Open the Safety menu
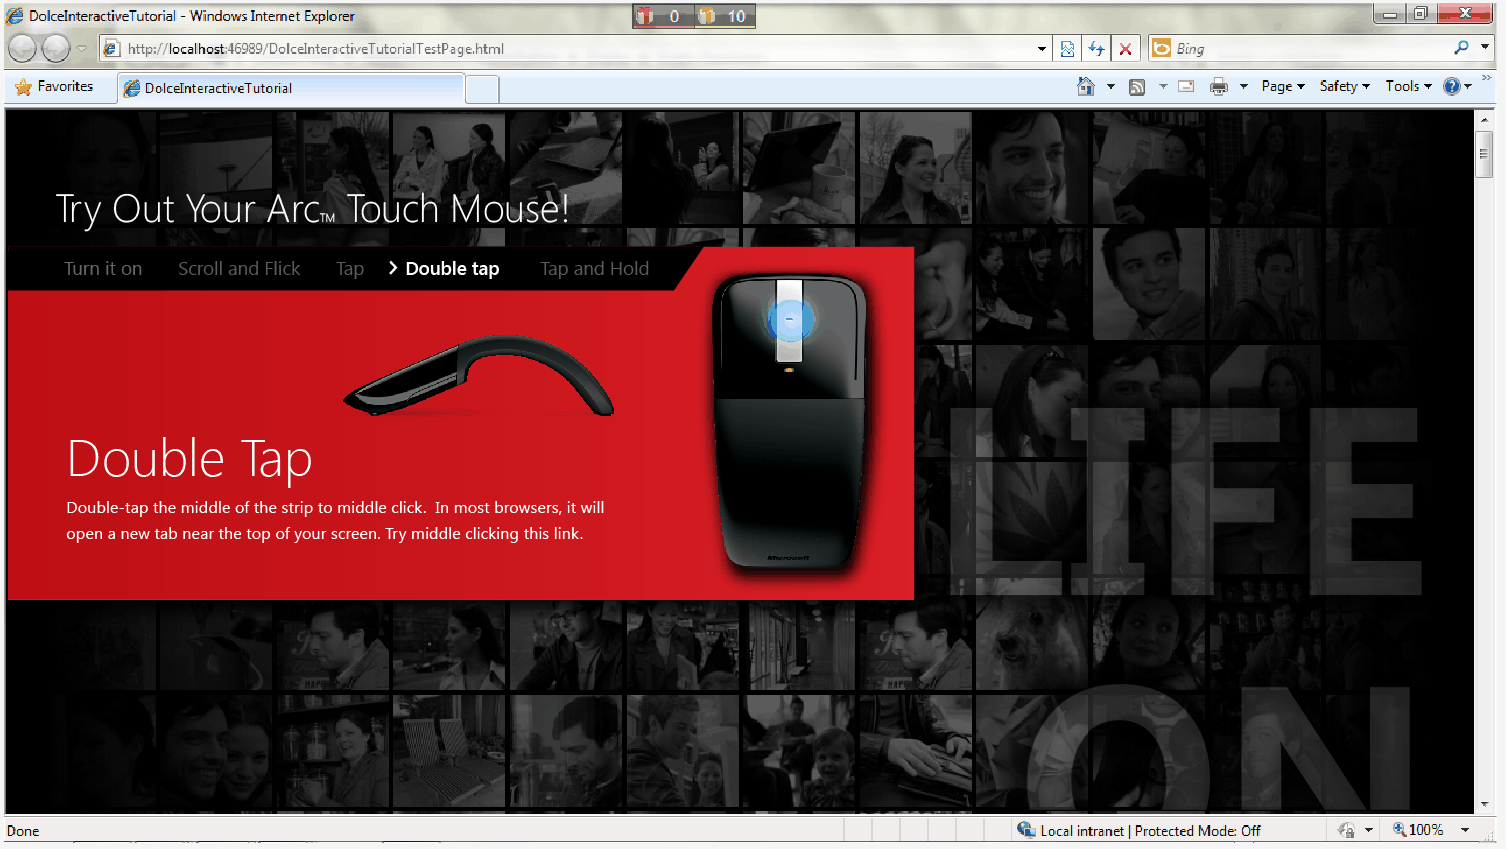Viewport: 1506px width, 849px height. click(x=1344, y=87)
